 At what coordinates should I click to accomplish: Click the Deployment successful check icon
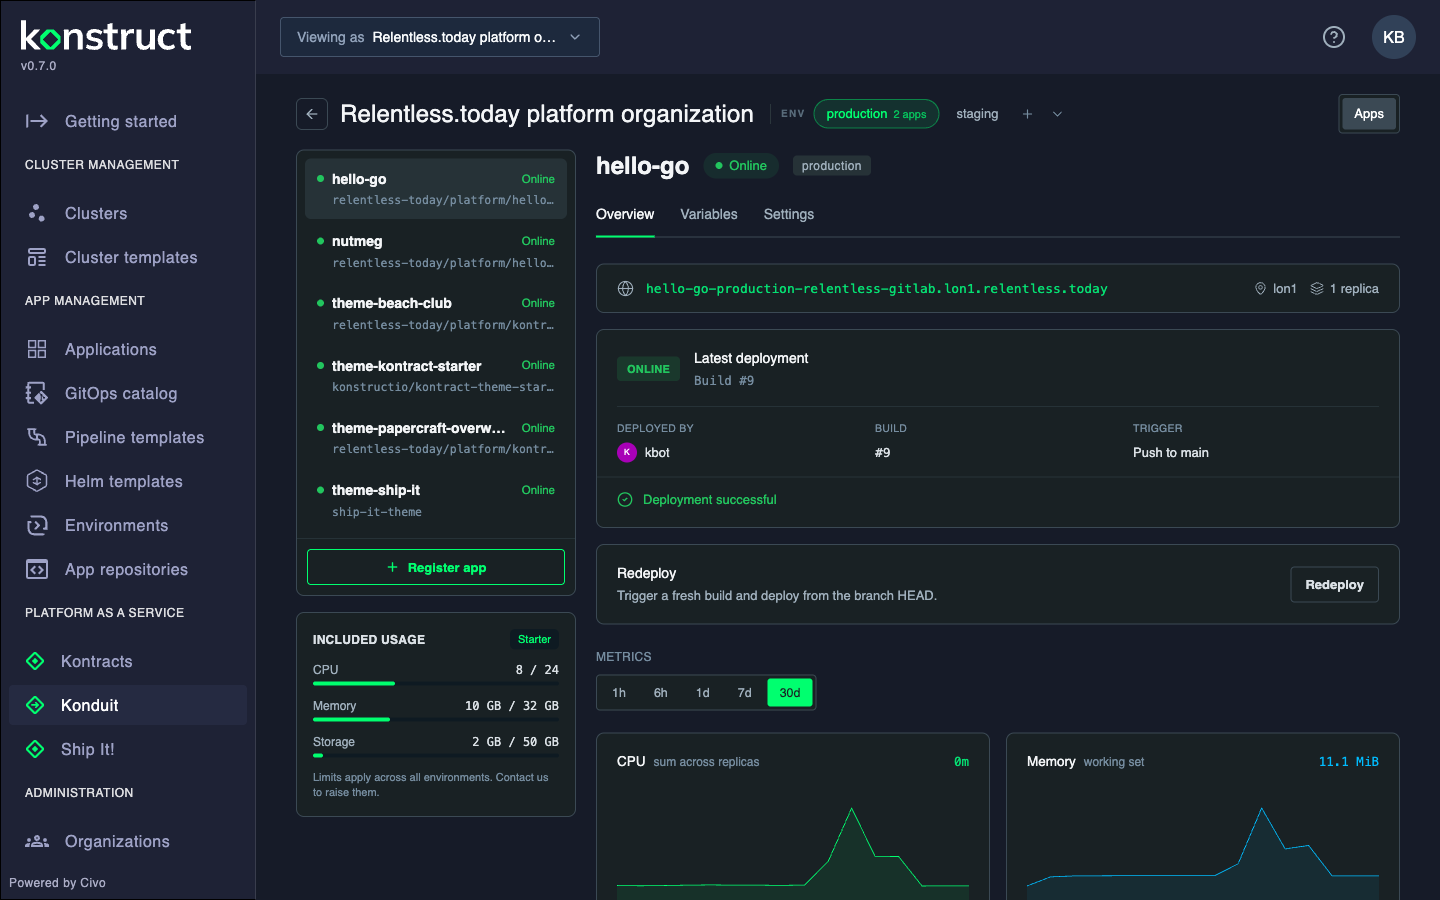coord(625,500)
